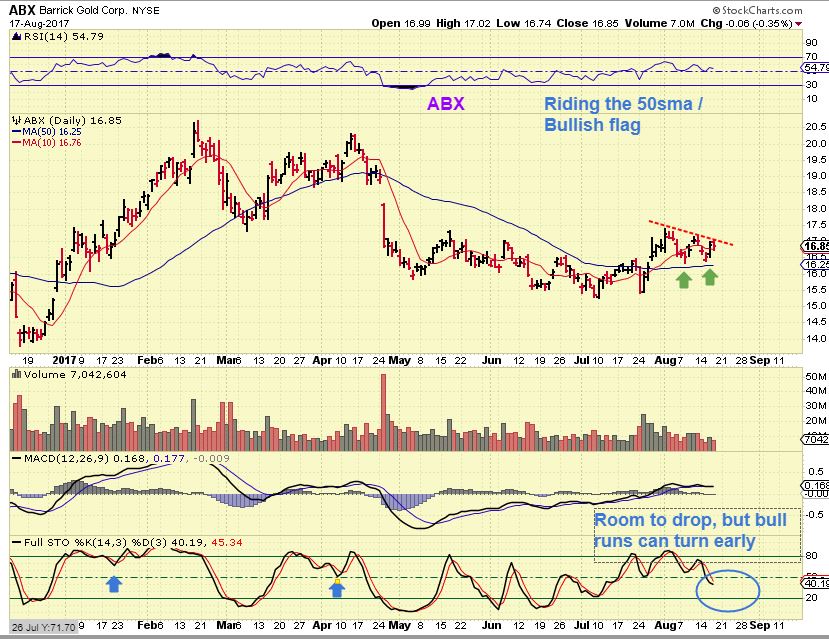The height and width of the screenshot is (639, 829).
Task: Select the bold ABX ticker symbol in header
Action: tap(22, 10)
